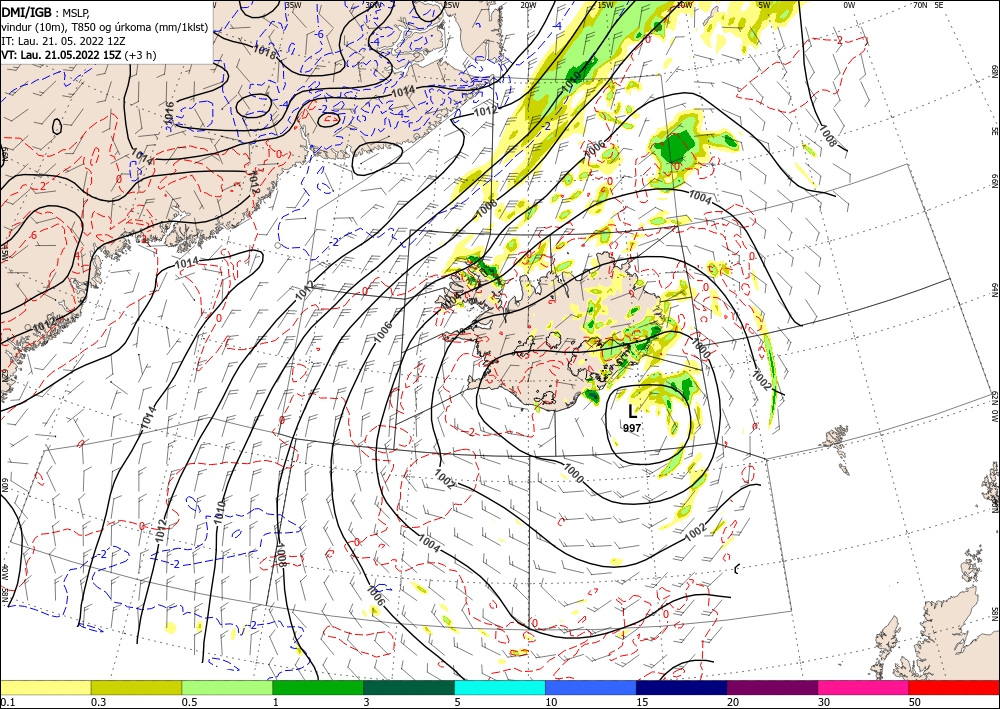Pick the cyan 5 mm legend swatch
Viewport: 1000px width, 709px height.
(500, 687)
